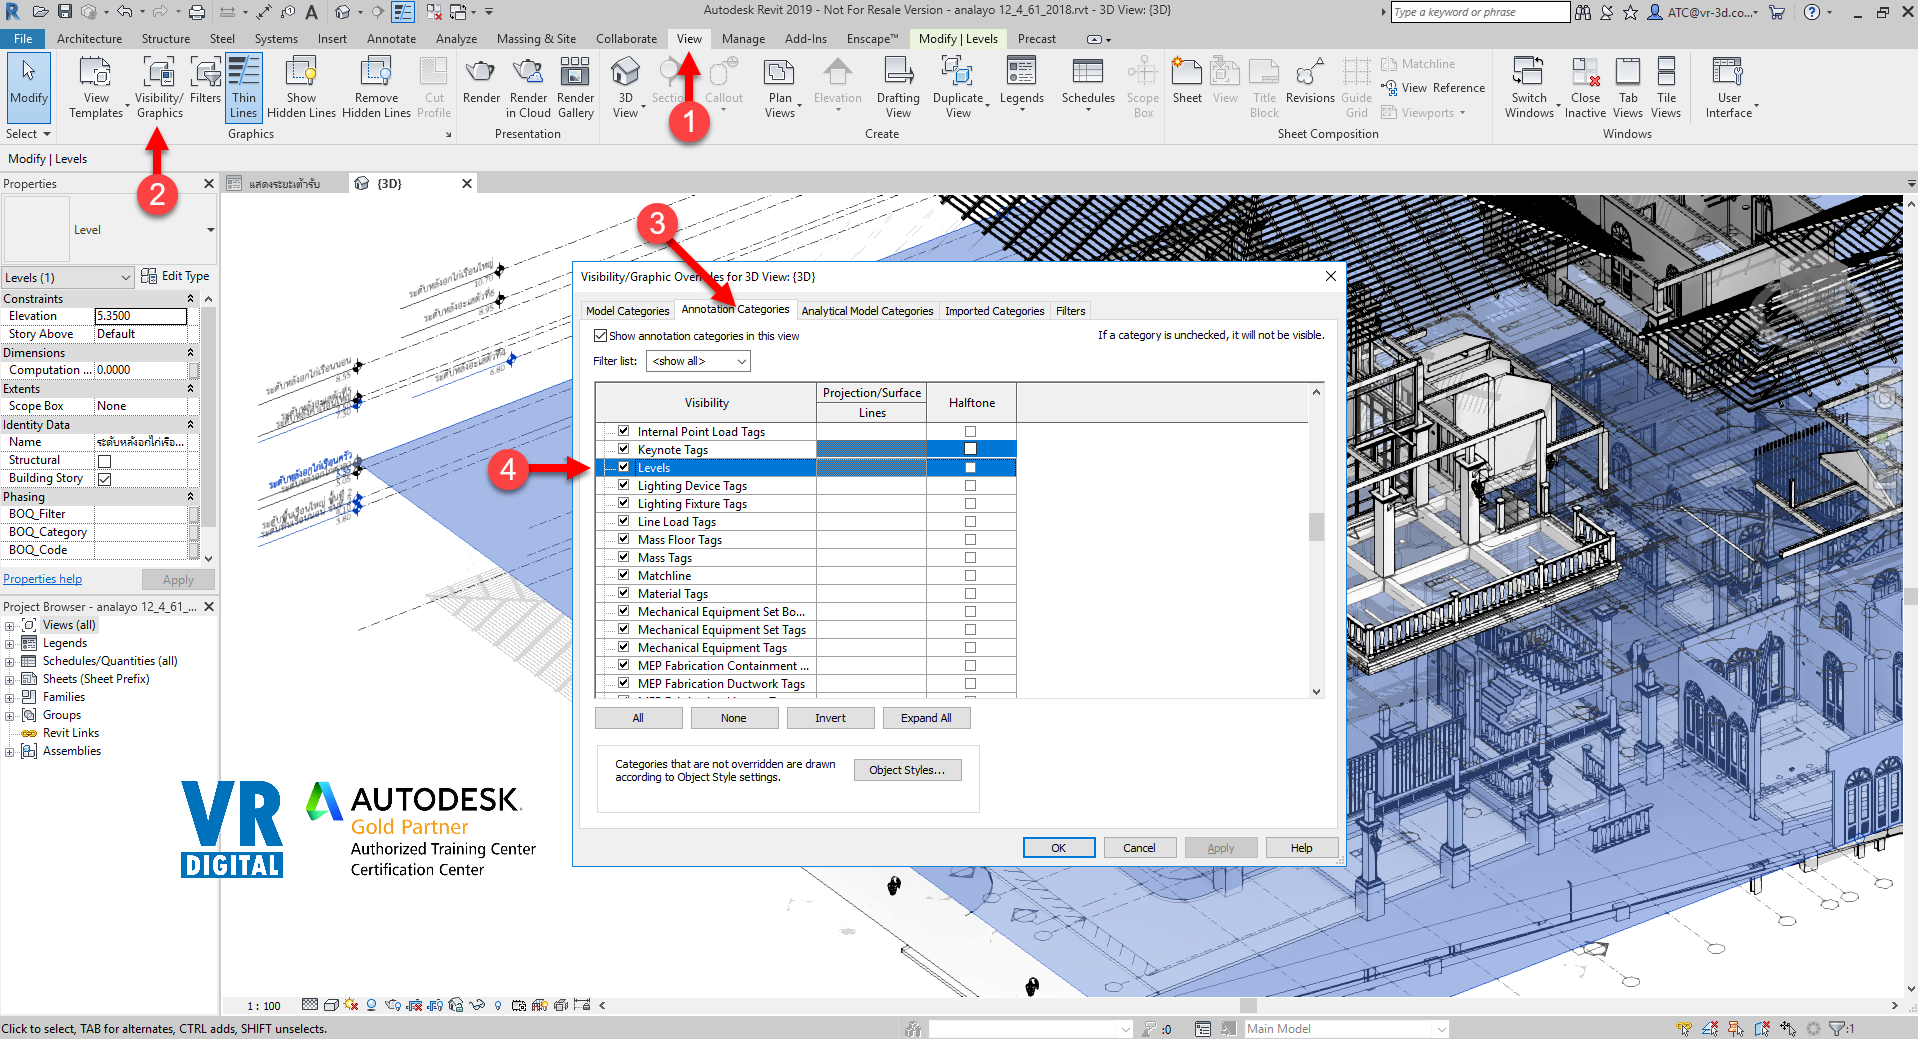Viewport: 1918px width, 1039px height.
Task: Open Schedules tool
Action: tap(1088, 82)
